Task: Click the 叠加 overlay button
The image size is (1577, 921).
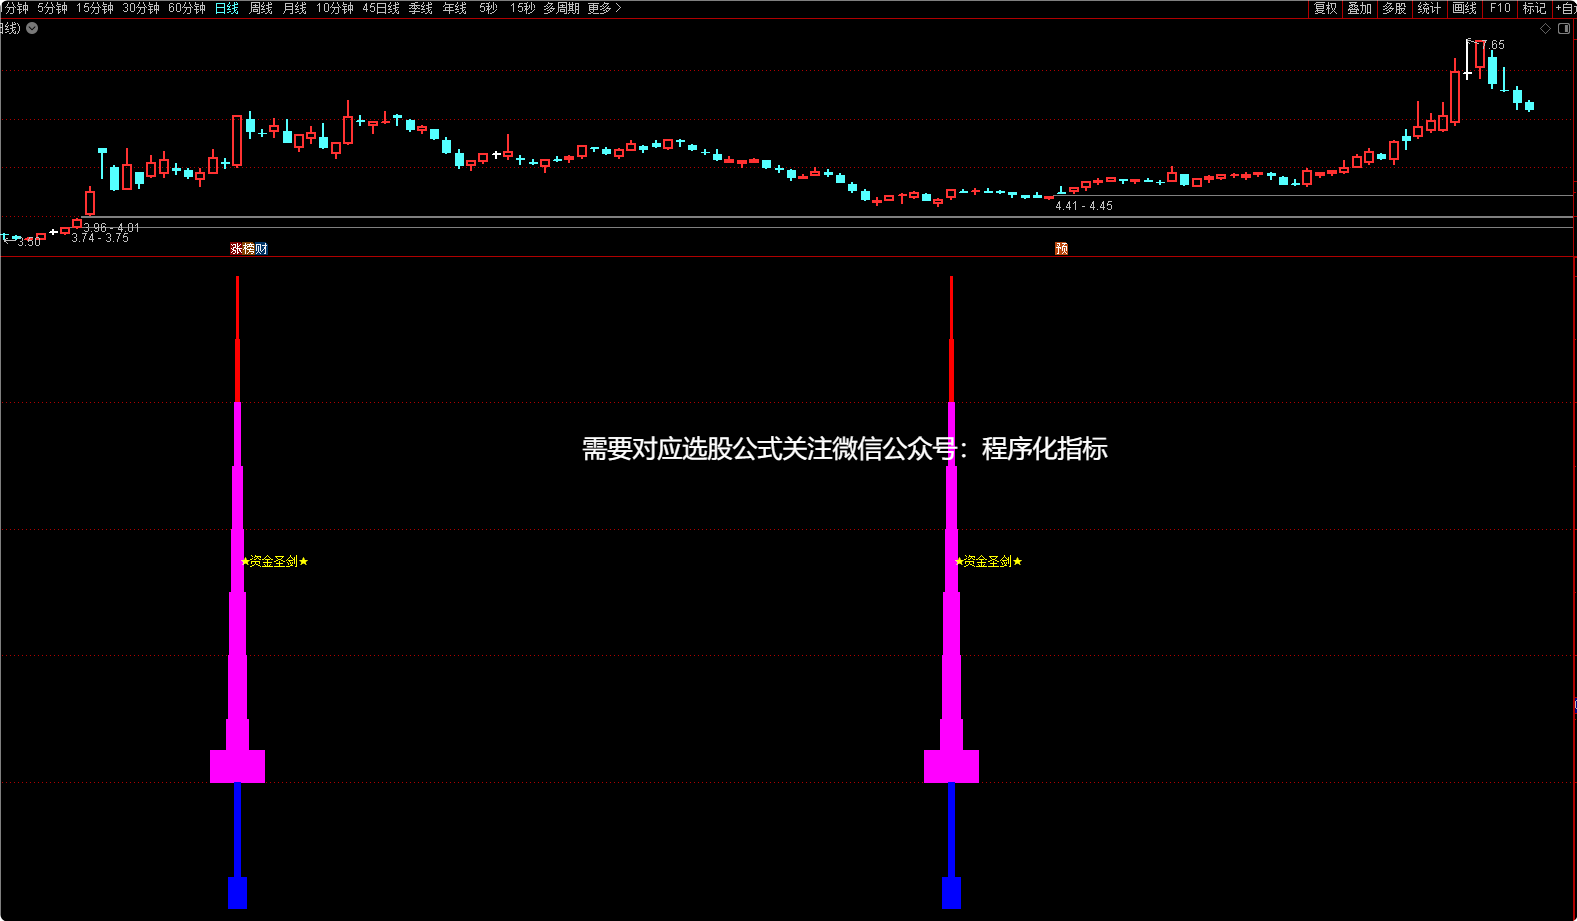Action: pyautogui.click(x=1359, y=8)
